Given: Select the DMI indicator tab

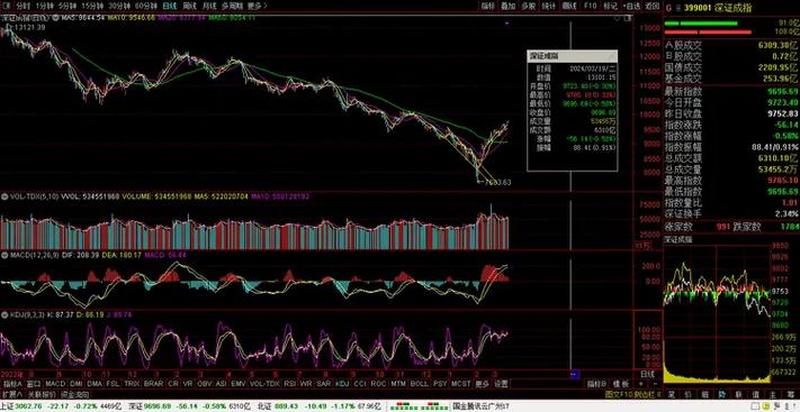Looking at the screenshot, I should [76, 383].
